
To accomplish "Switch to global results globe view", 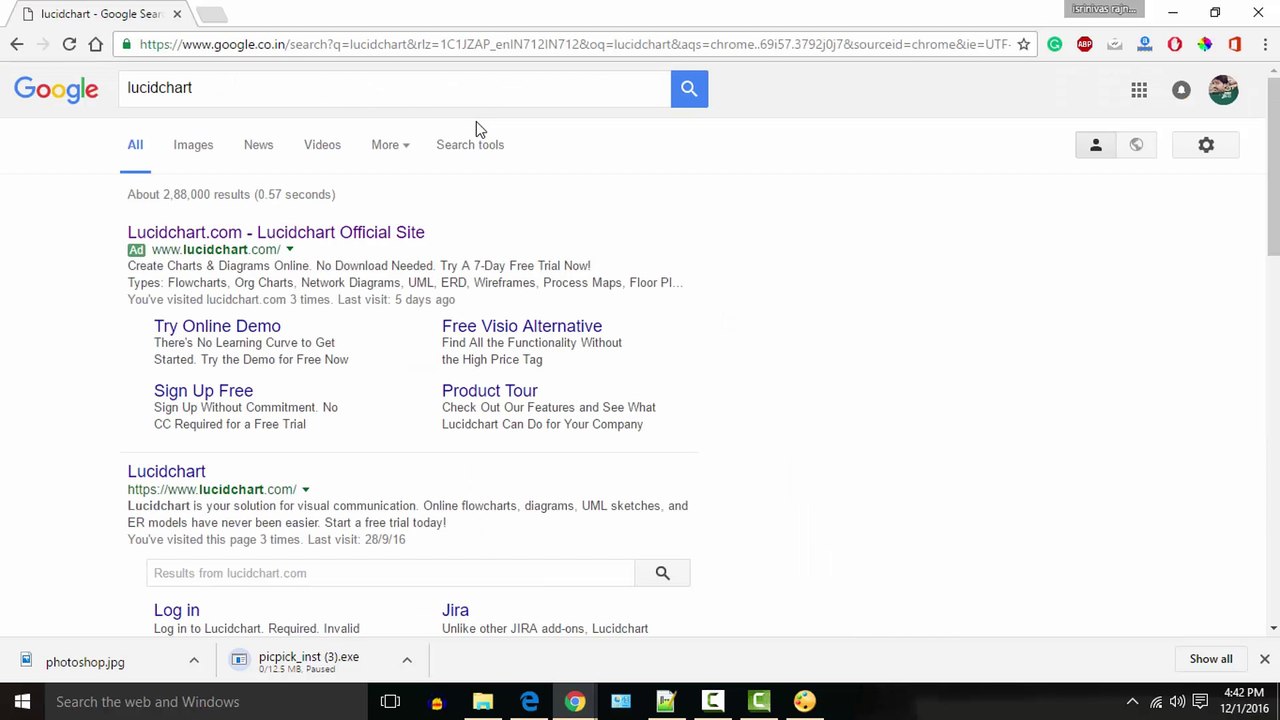I will 1136,145.
